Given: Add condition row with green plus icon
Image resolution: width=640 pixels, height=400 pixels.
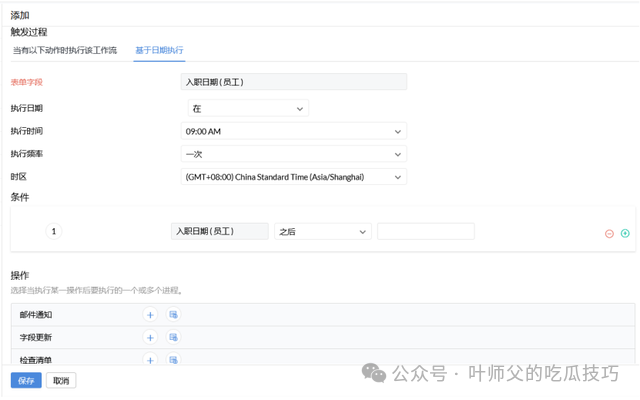Looking at the screenshot, I should click(x=625, y=233).
